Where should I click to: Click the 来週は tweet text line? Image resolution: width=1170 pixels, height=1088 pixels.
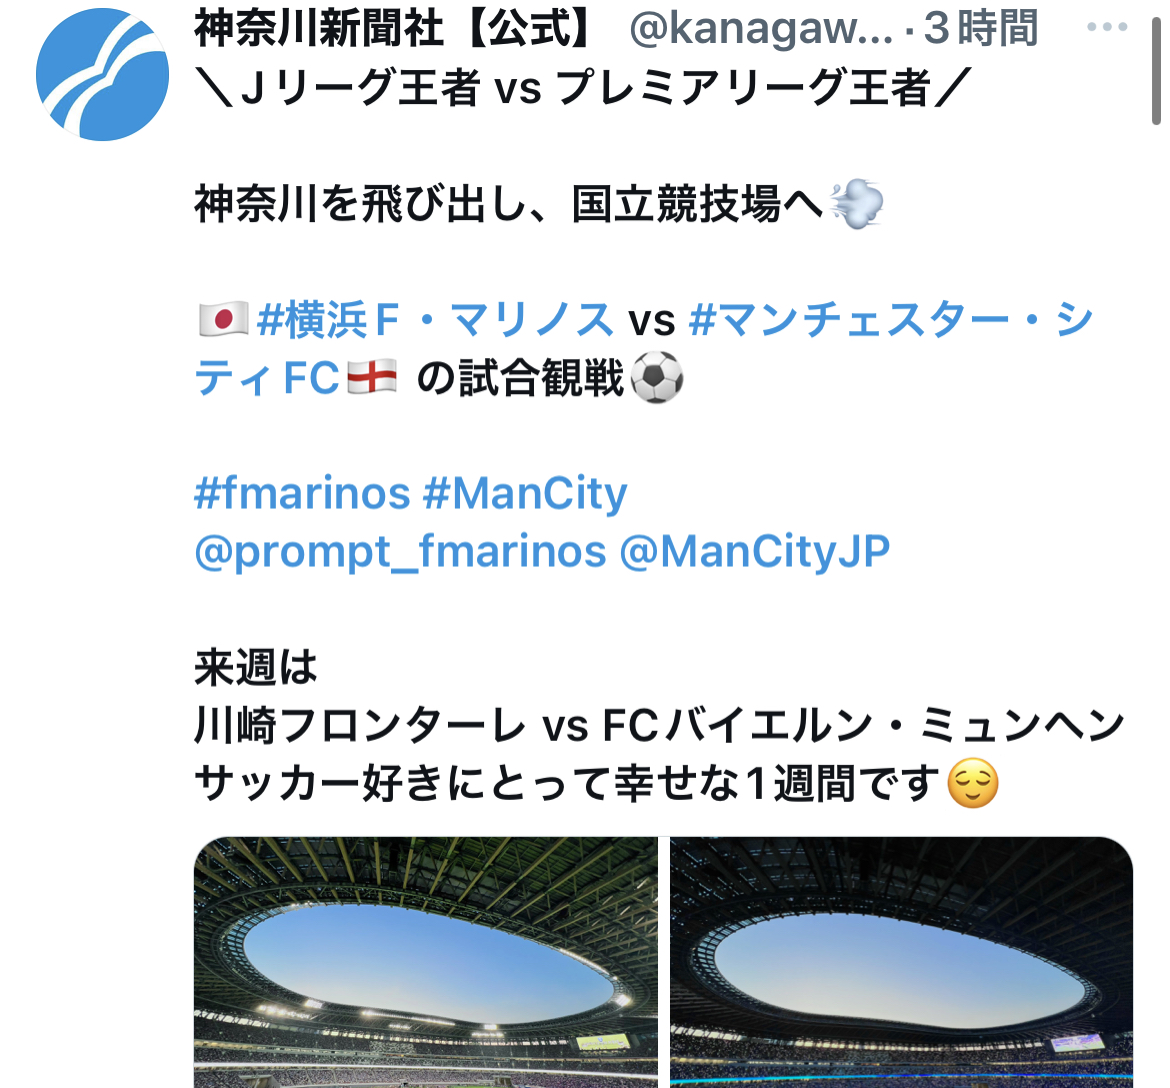coord(256,666)
